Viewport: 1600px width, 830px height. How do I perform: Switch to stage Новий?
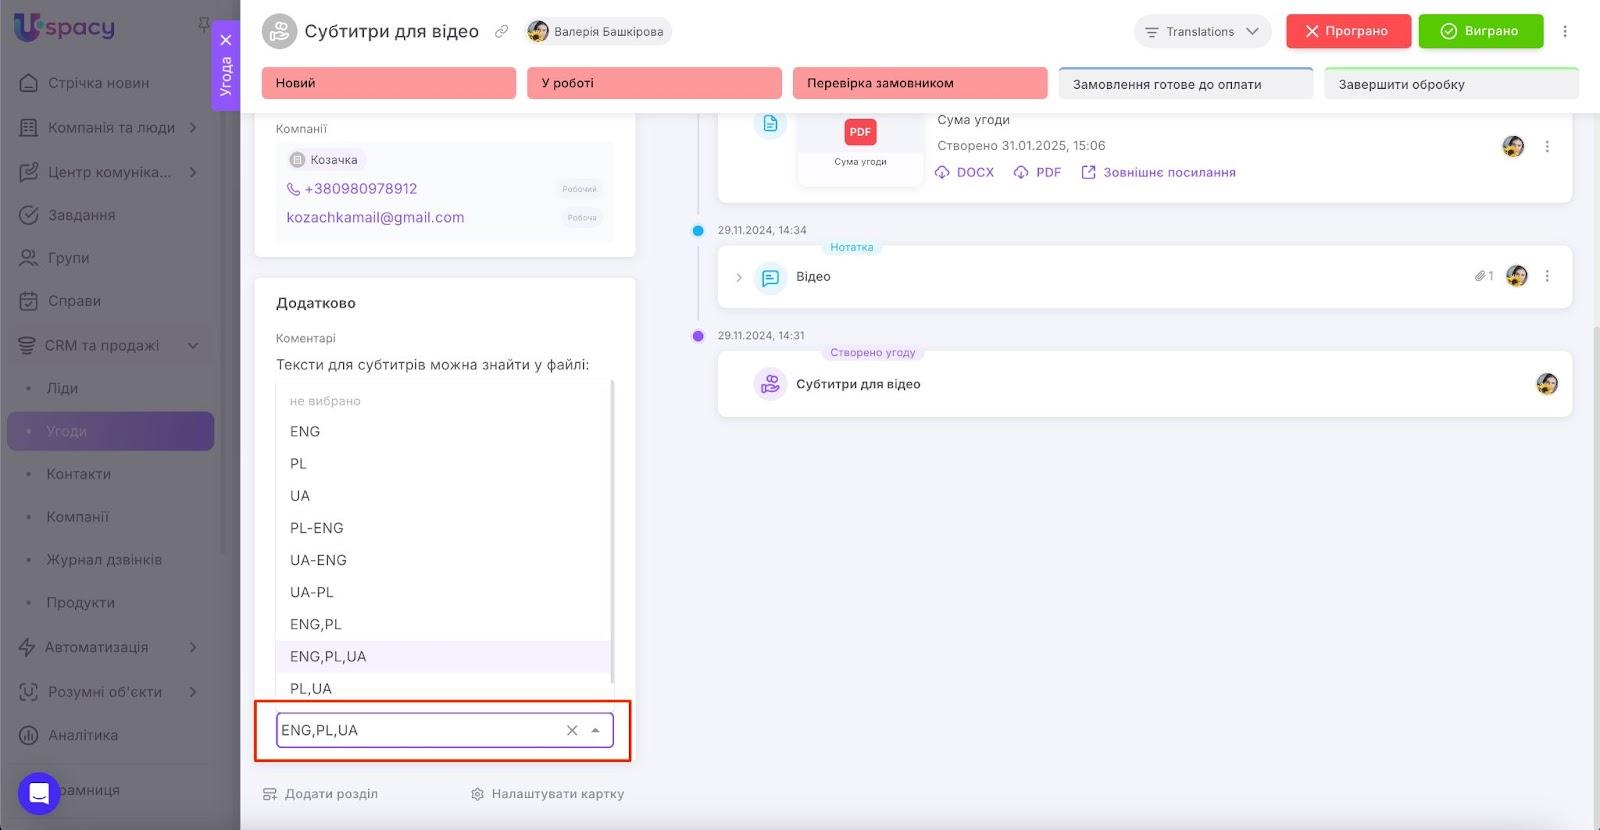pyautogui.click(x=389, y=83)
